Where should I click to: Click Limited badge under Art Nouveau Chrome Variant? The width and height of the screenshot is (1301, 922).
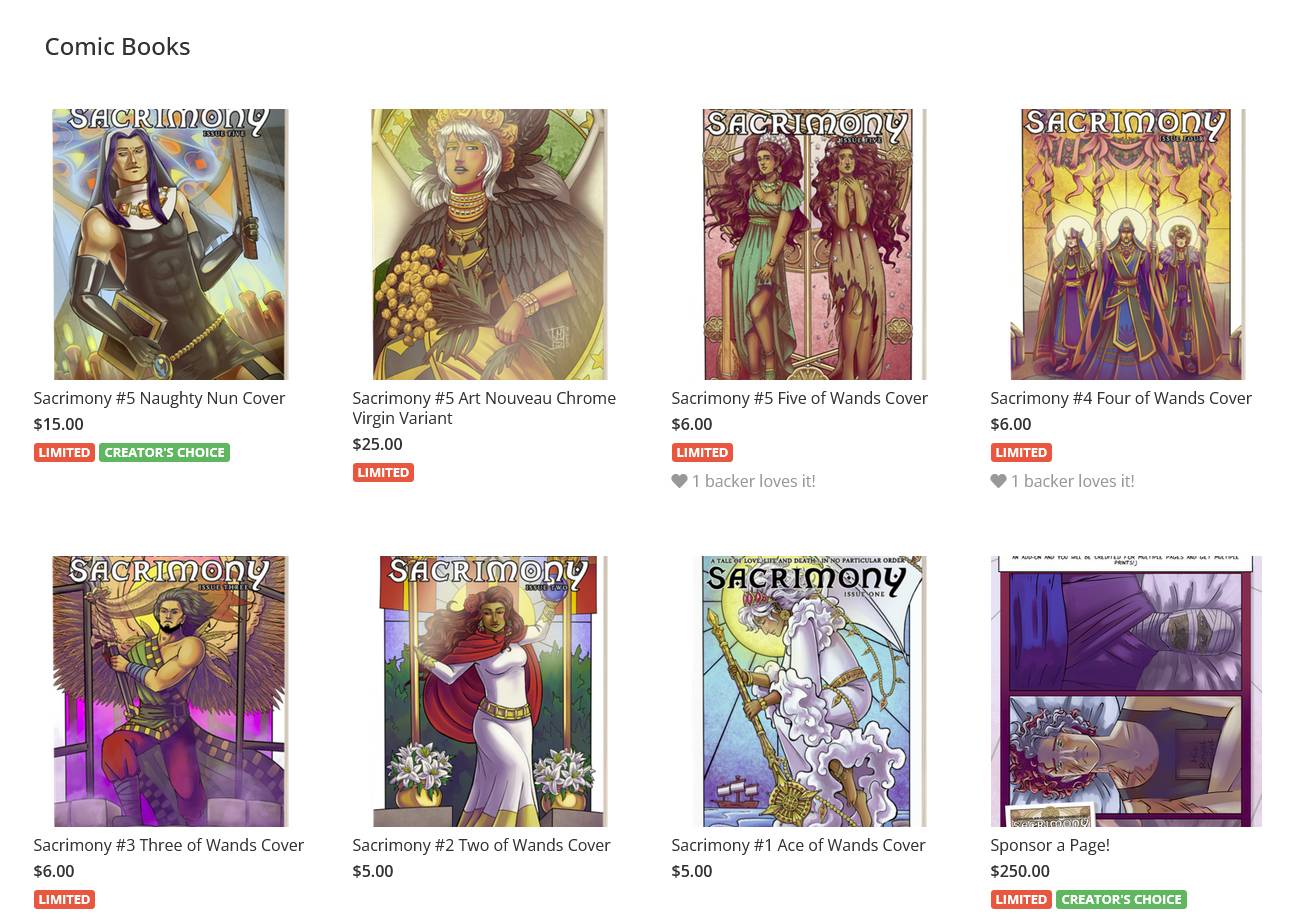click(x=383, y=472)
